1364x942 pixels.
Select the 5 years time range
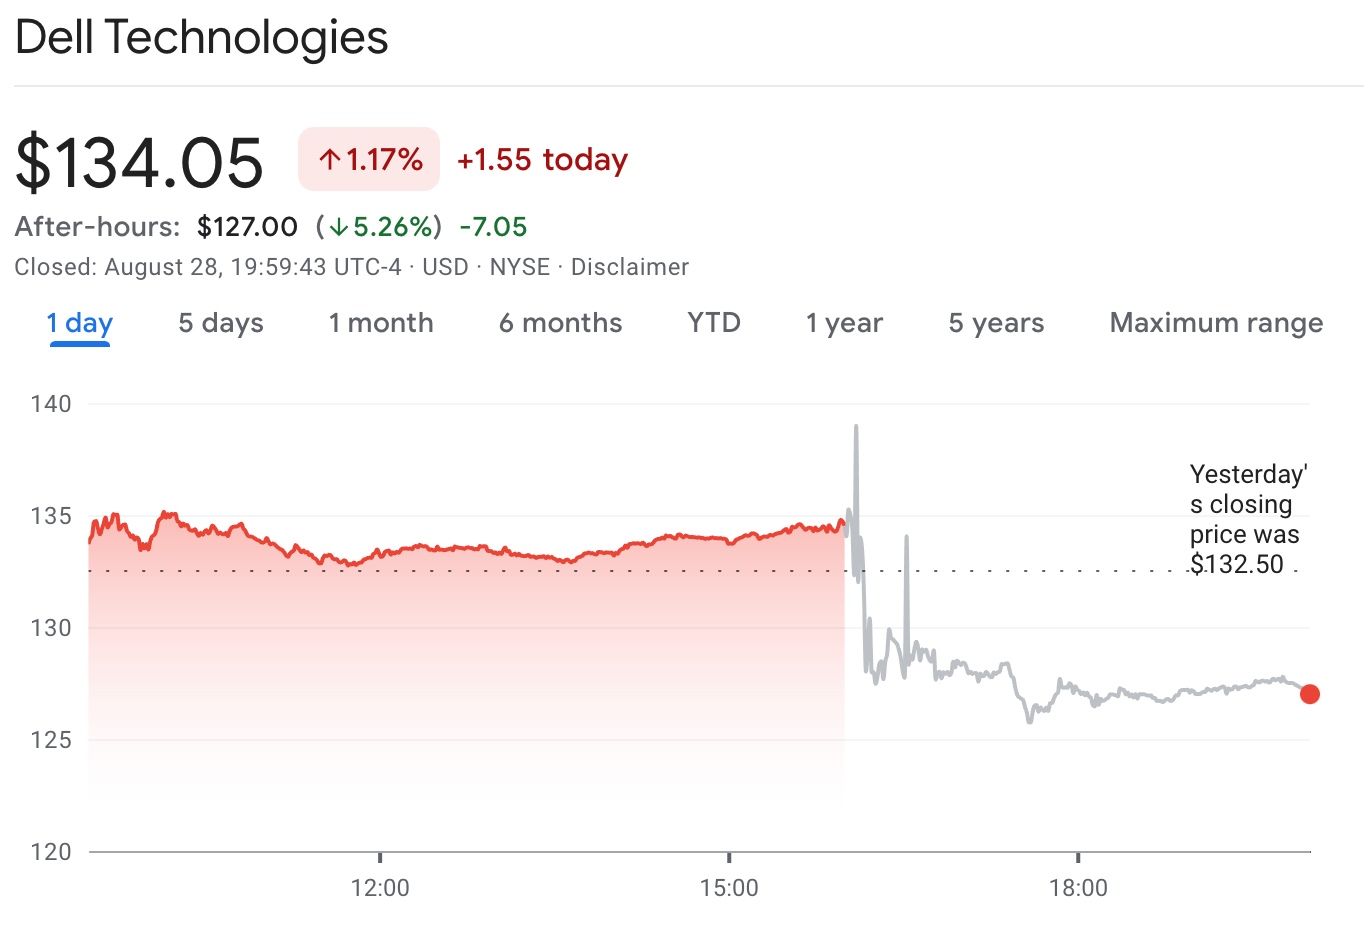[995, 323]
